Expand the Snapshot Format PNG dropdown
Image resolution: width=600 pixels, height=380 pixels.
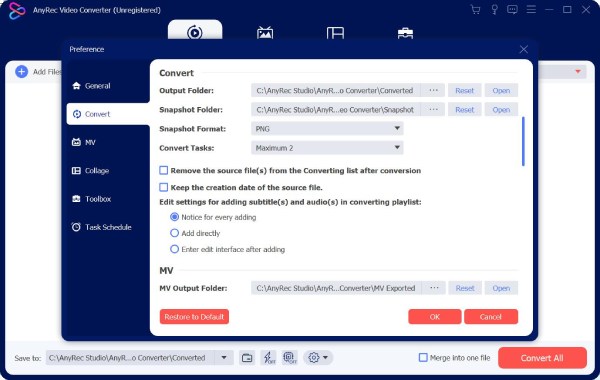[x=327, y=129]
